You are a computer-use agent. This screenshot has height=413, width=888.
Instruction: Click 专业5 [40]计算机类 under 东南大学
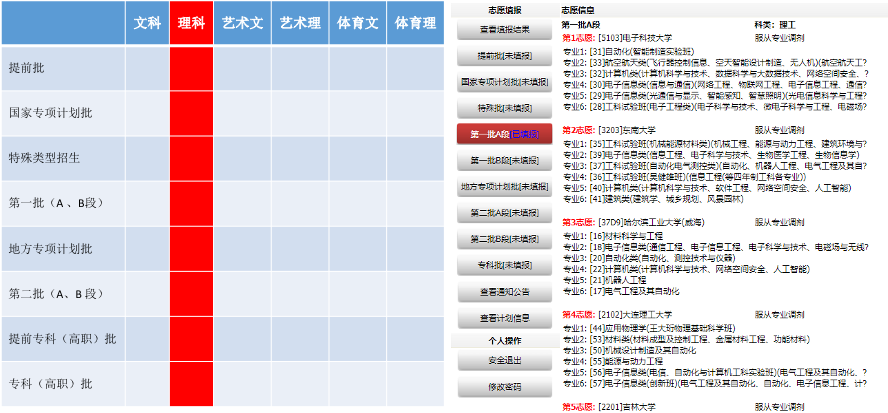707,188
